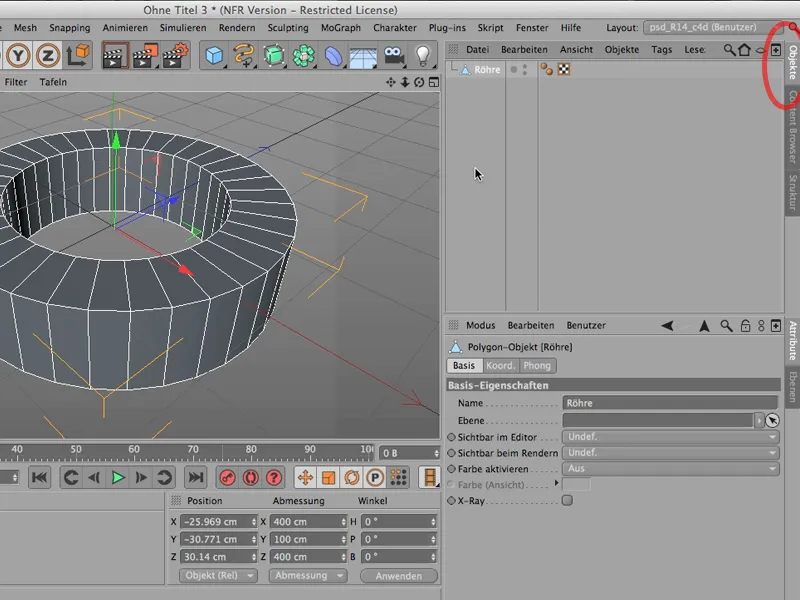The width and height of the screenshot is (800, 600).
Task: Open the Objekt (Rel) dropdown
Action: click(x=218, y=576)
